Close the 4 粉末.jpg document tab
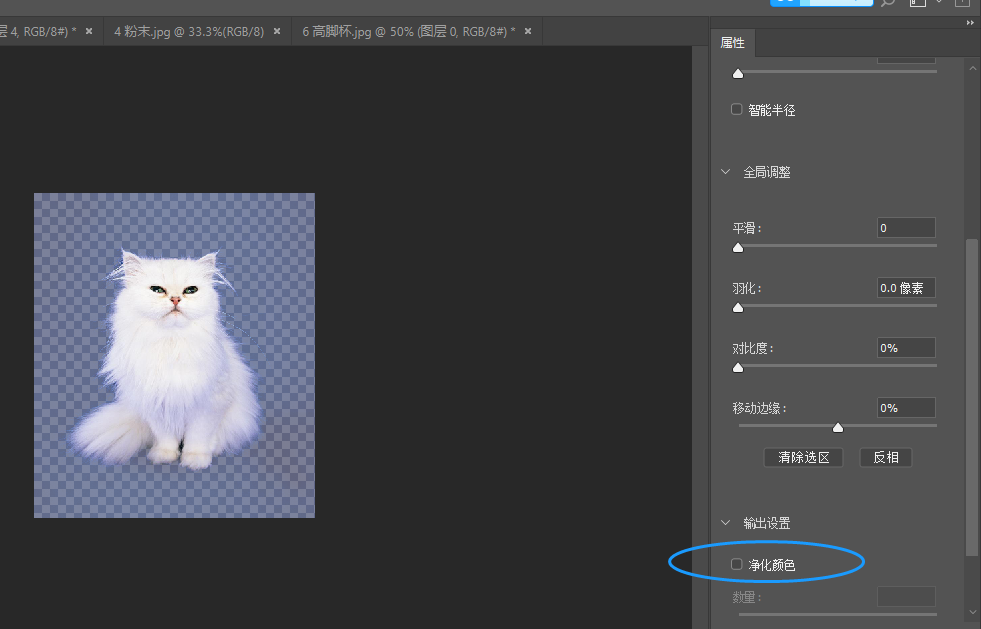The width and height of the screenshot is (981, 629). [277, 31]
